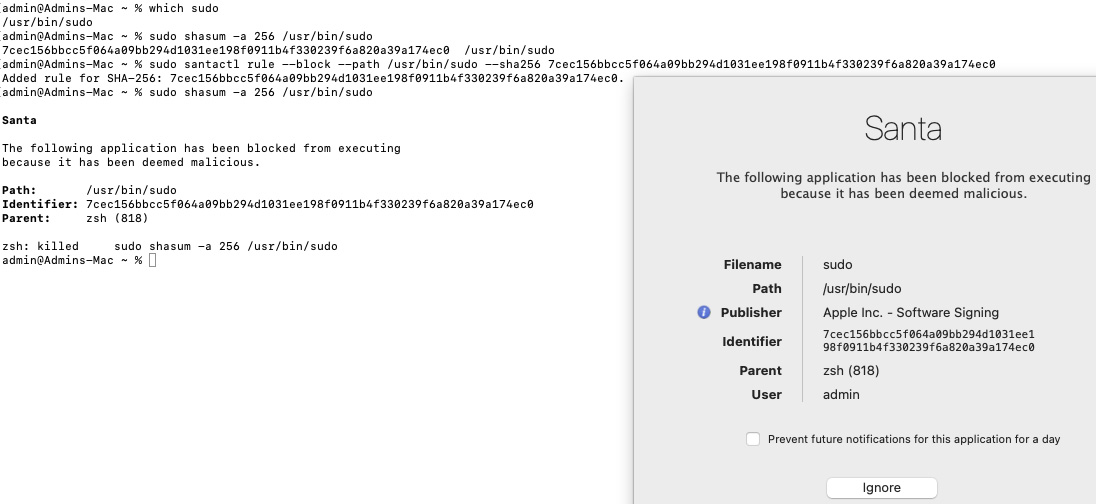This screenshot has width=1096, height=504.
Task: Click the info icon beside Publisher
Action: click(x=704, y=313)
